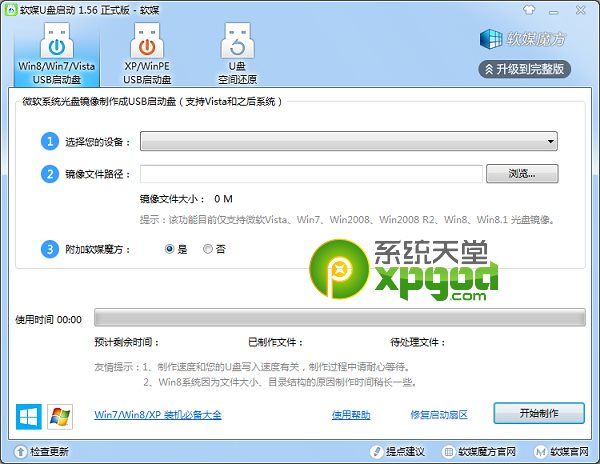This screenshot has height=464, width=600.
Task: Click the 开始制作 start button
Action: pyautogui.click(x=539, y=413)
